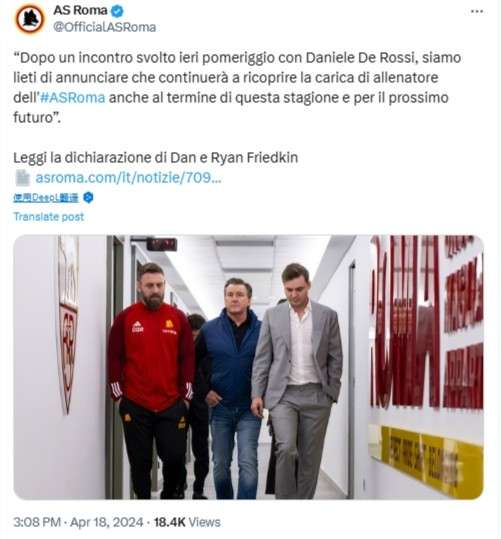
Task: Follow the asroma.com/it/notizie link
Action: (x=128, y=178)
